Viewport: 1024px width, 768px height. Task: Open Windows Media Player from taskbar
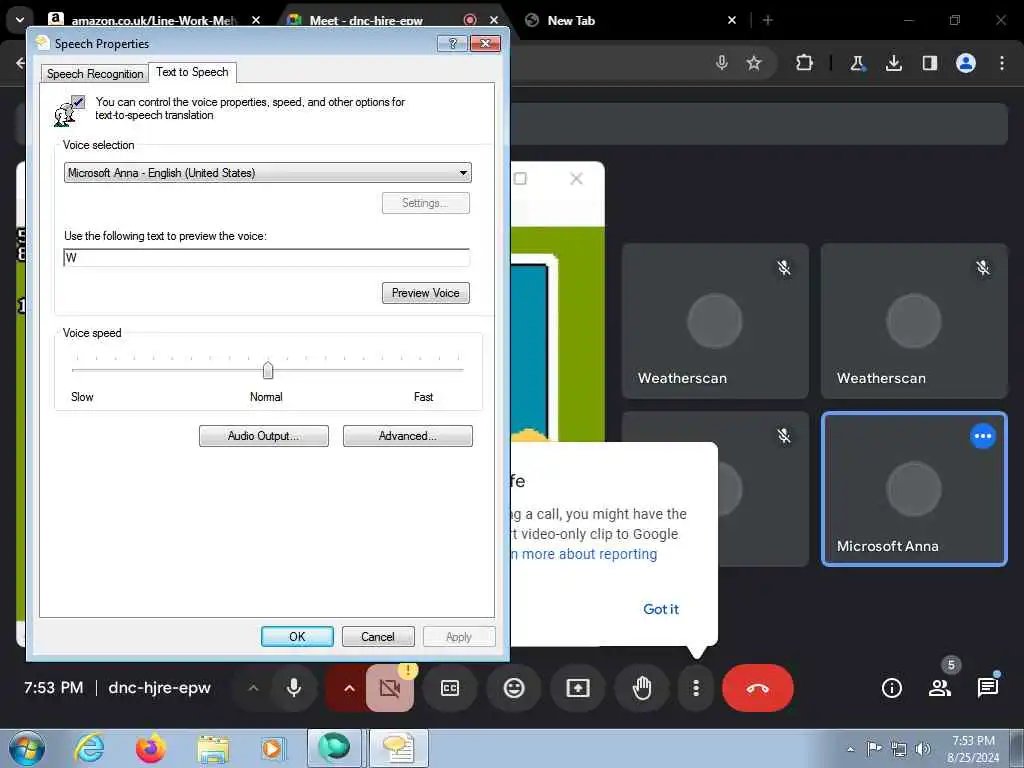pos(272,748)
